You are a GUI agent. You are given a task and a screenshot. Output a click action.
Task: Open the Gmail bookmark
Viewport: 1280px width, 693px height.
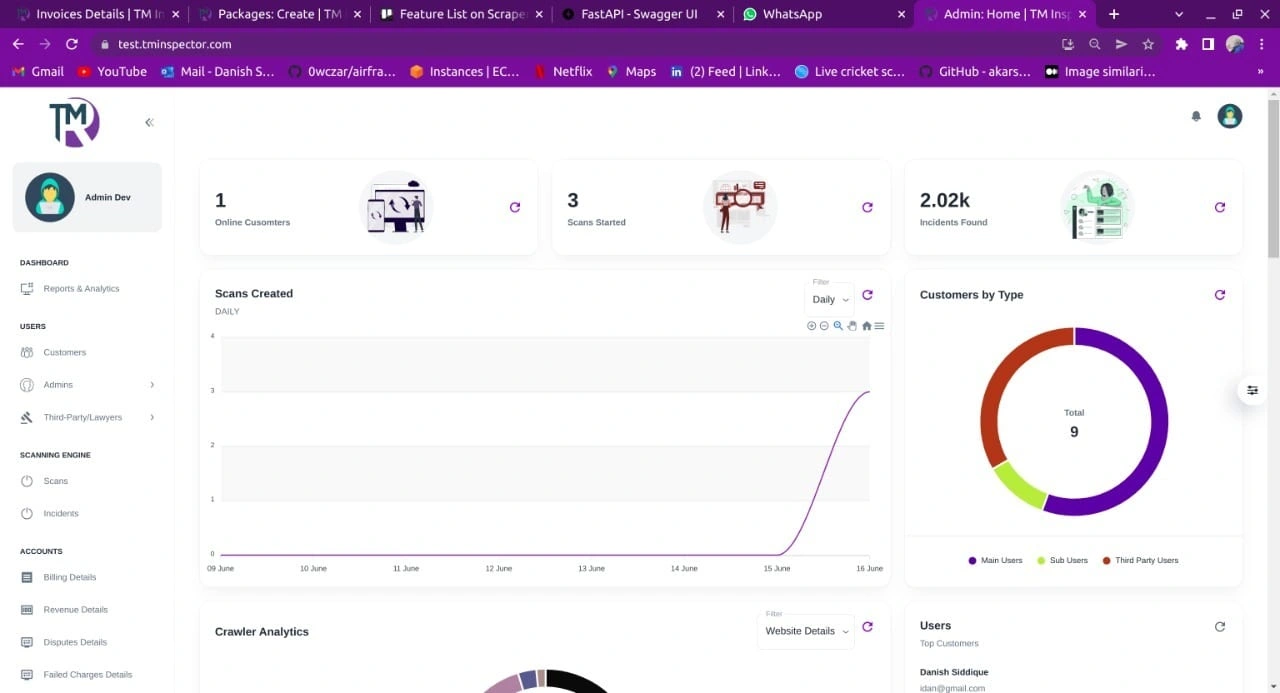tap(38, 71)
